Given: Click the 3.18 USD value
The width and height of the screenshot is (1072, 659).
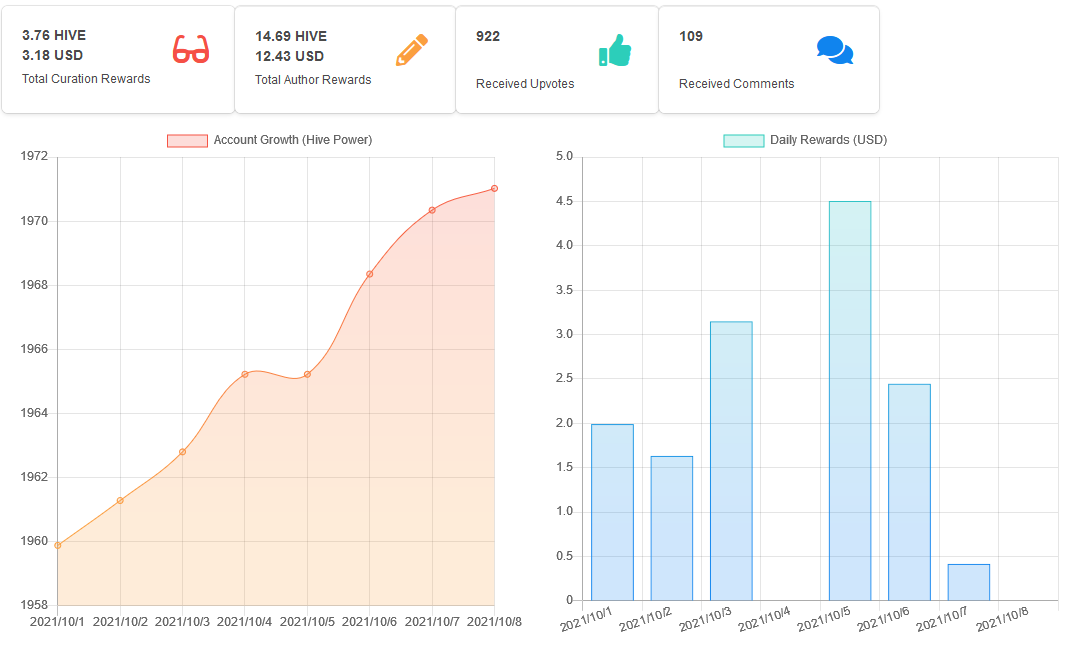Looking at the screenshot, I should click(53, 55).
